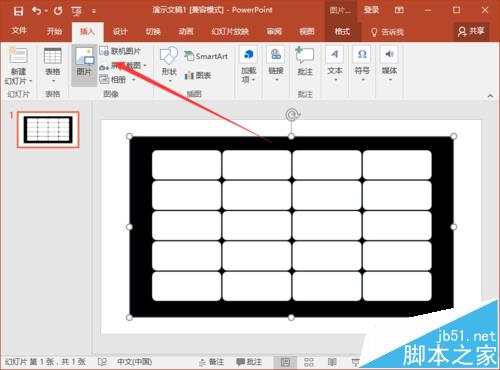Screen dimensions: 500x370
Task: Click the 告诉我 (Tell me) search box
Action: [388, 32]
